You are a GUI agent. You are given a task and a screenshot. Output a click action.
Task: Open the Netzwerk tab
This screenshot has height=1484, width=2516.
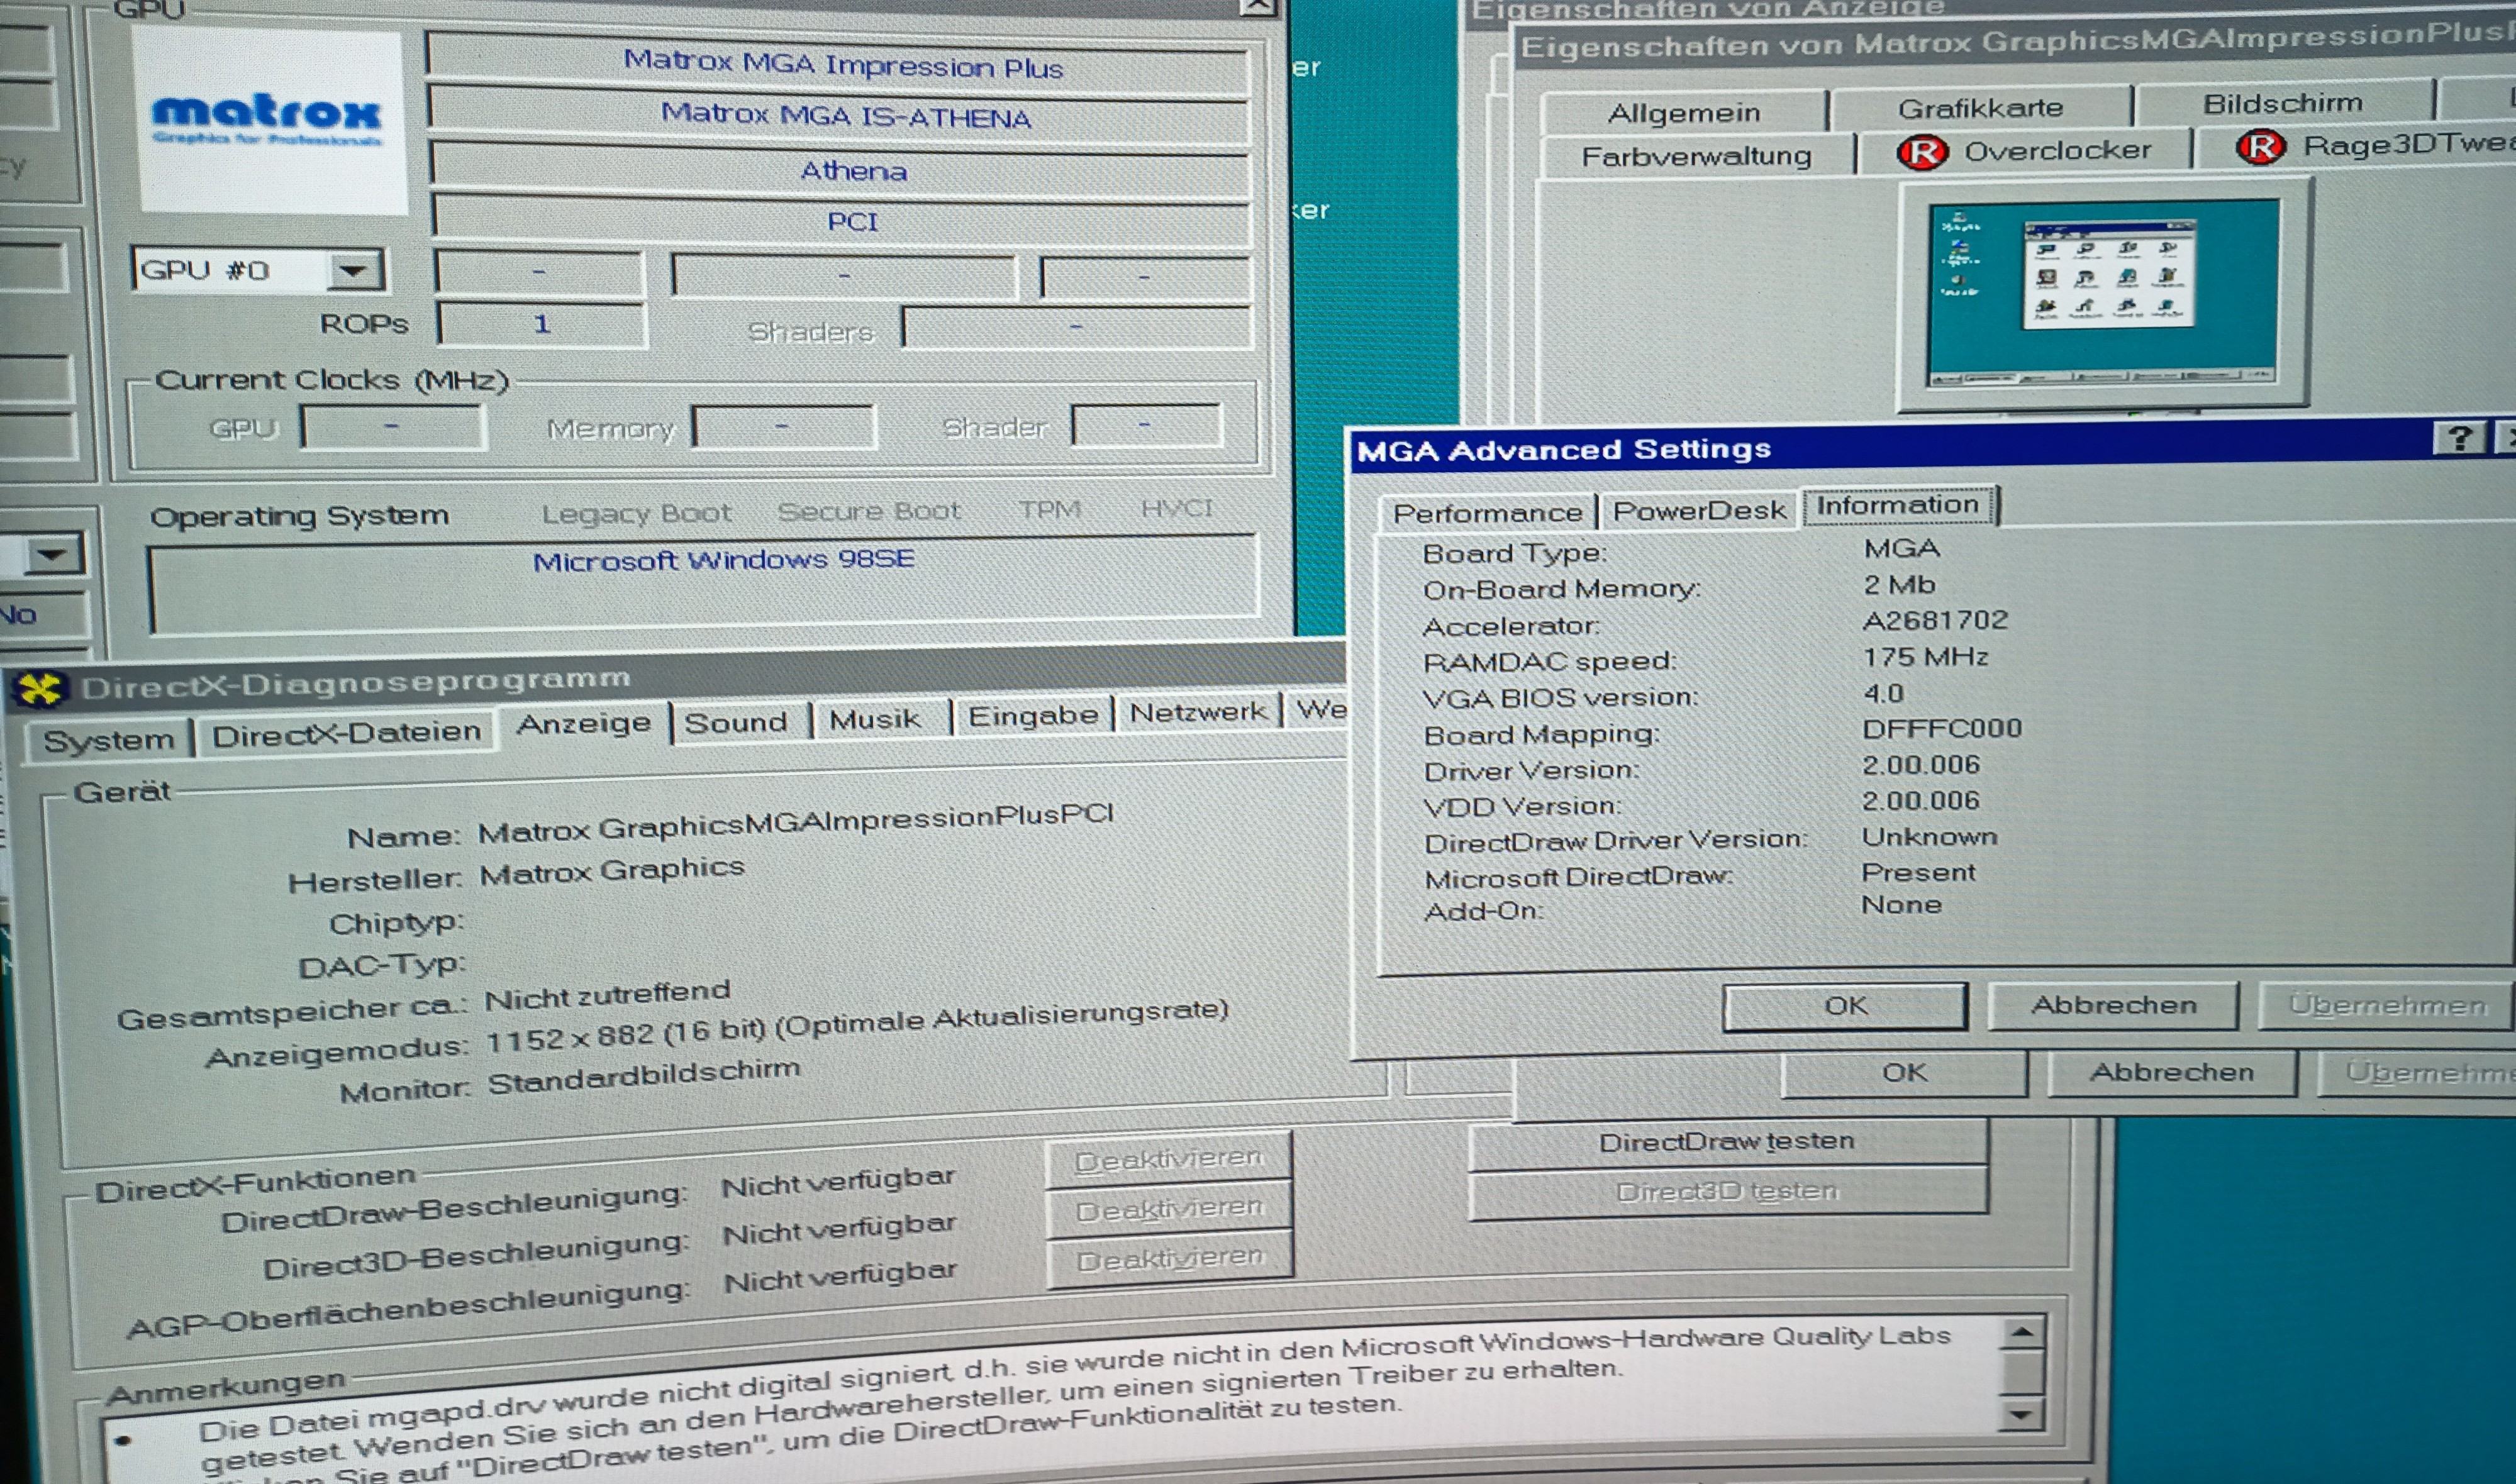pos(1197,712)
